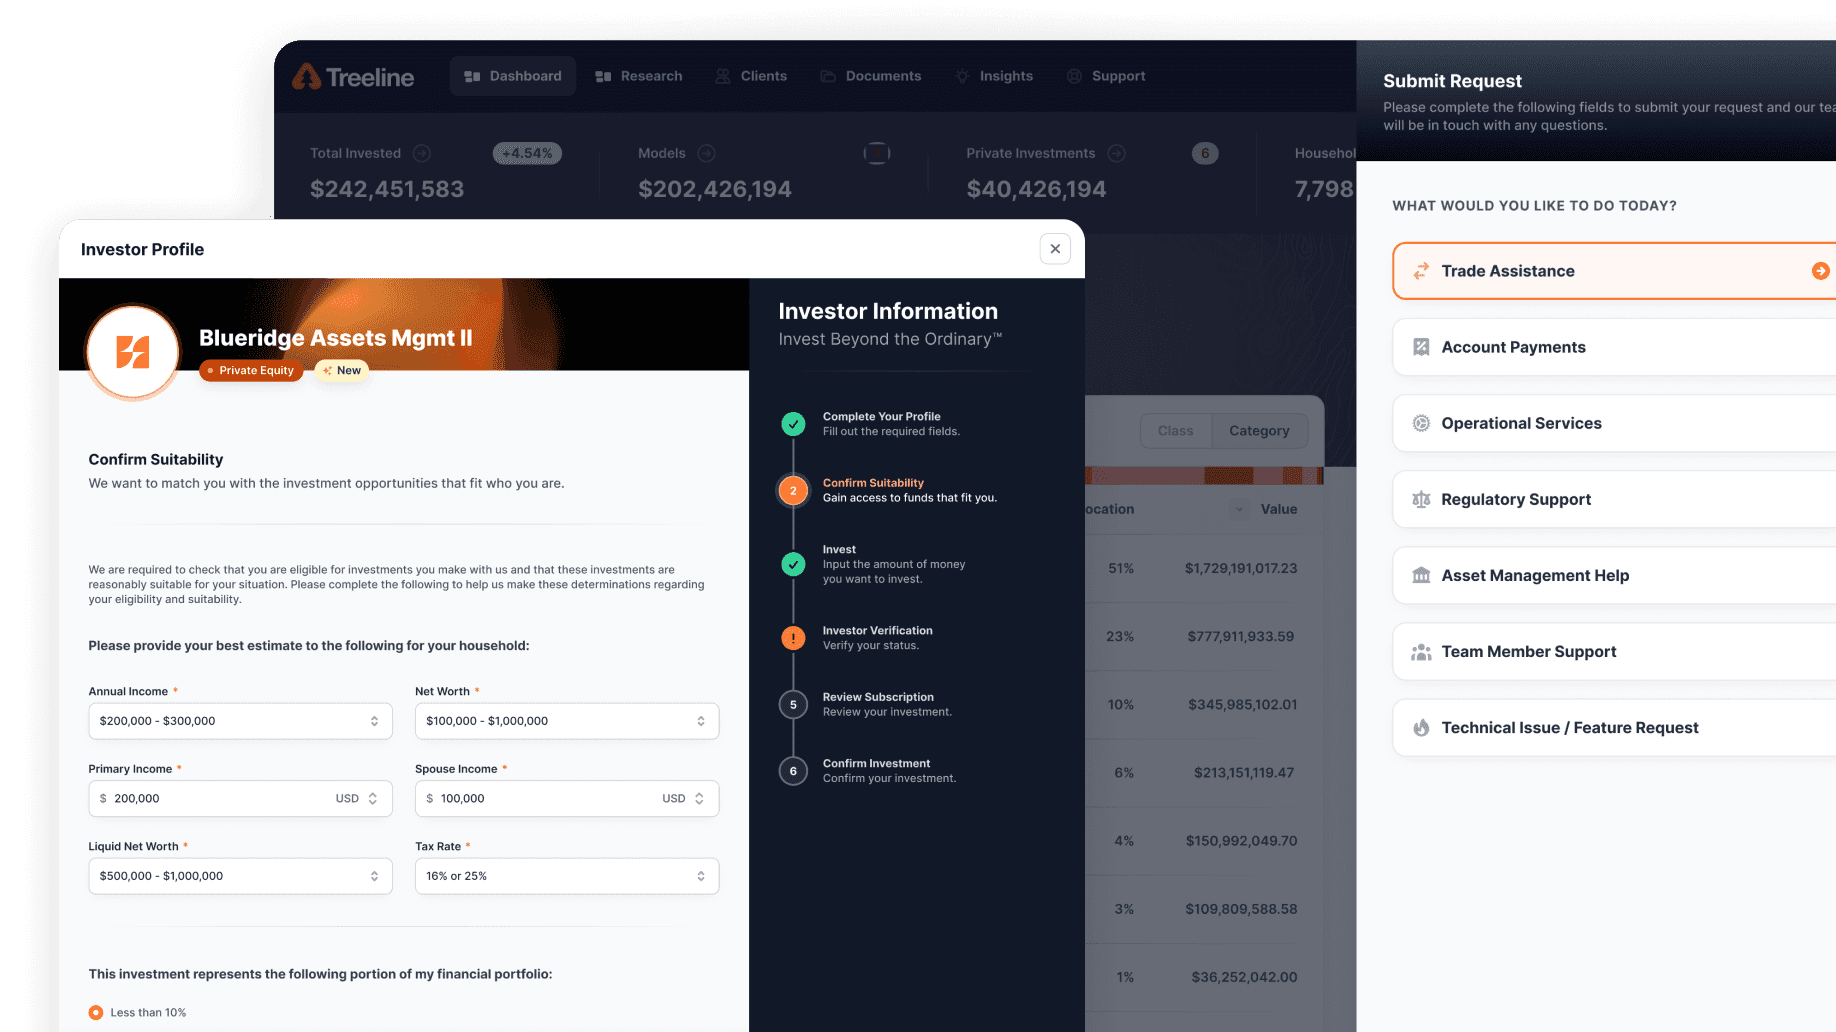Click the Technical Issue flame icon
Screen dimensions: 1836x1032
click(x=1421, y=727)
